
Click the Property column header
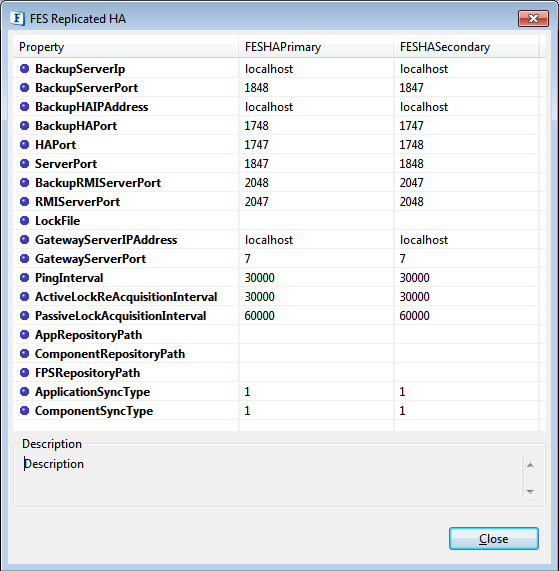coord(126,47)
